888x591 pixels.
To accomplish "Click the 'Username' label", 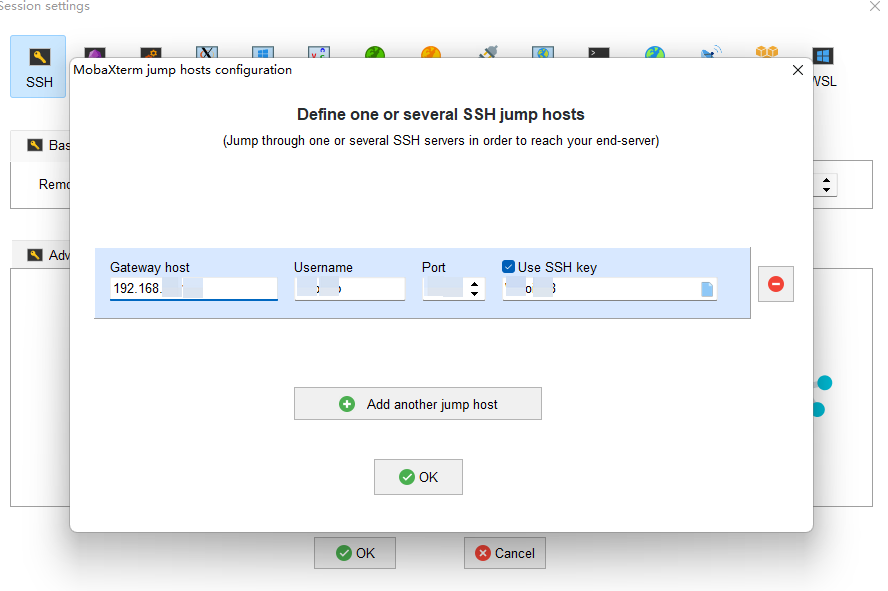I will (323, 267).
